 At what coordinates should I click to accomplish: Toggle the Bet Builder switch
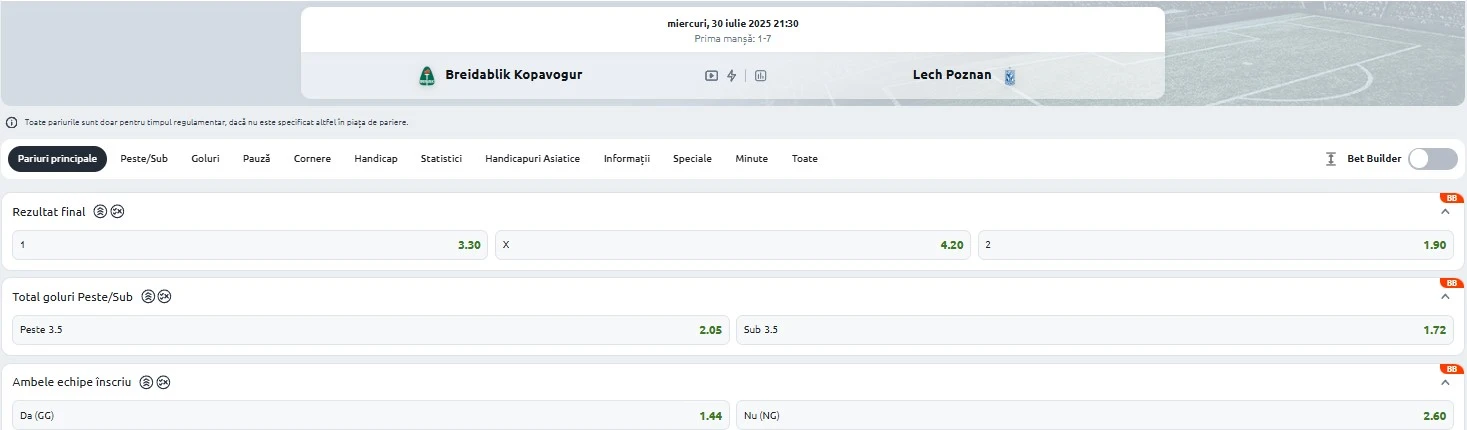click(1432, 159)
